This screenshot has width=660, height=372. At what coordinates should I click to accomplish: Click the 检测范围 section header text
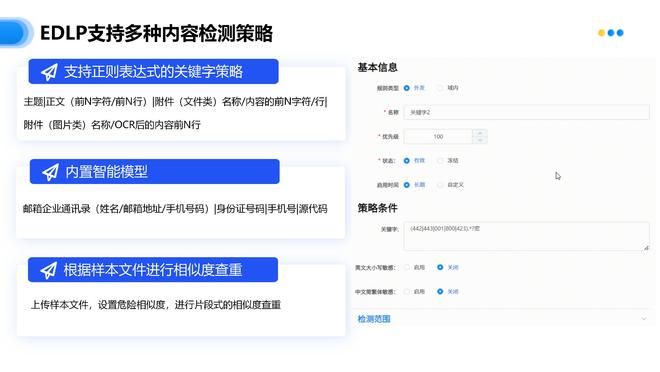click(374, 319)
